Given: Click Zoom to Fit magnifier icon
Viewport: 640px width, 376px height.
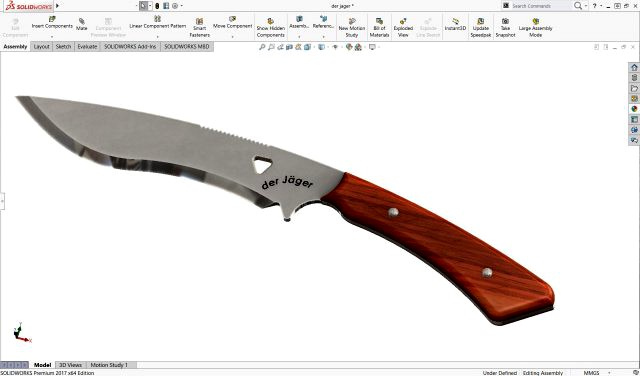Looking at the screenshot, I should [262, 47].
